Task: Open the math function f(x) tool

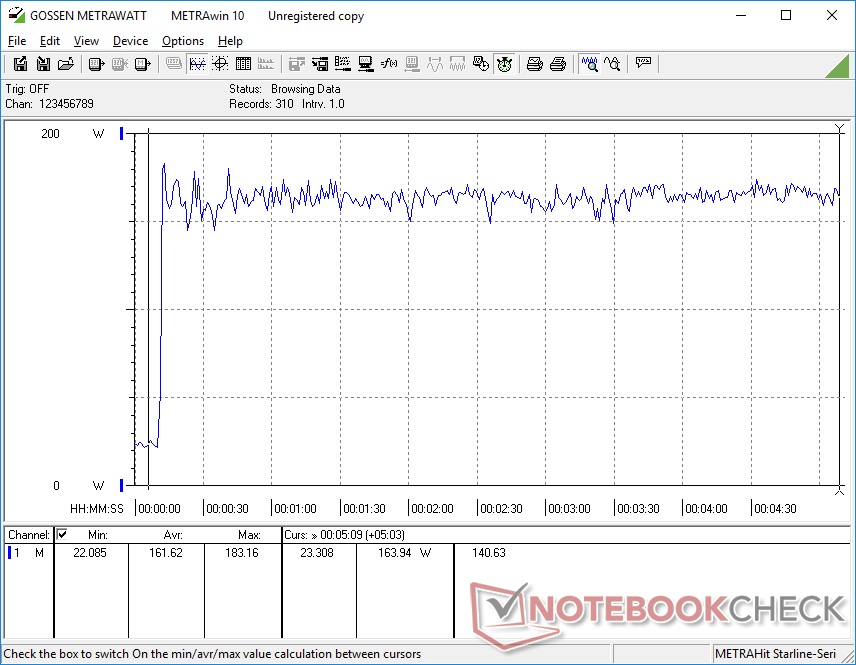Action: pyautogui.click(x=389, y=64)
